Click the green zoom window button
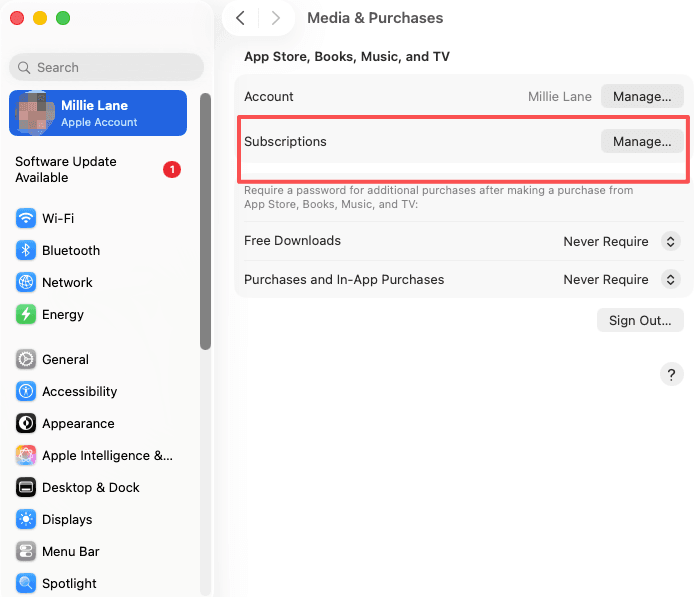Viewport: 698px width, 597px height. (x=63, y=18)
